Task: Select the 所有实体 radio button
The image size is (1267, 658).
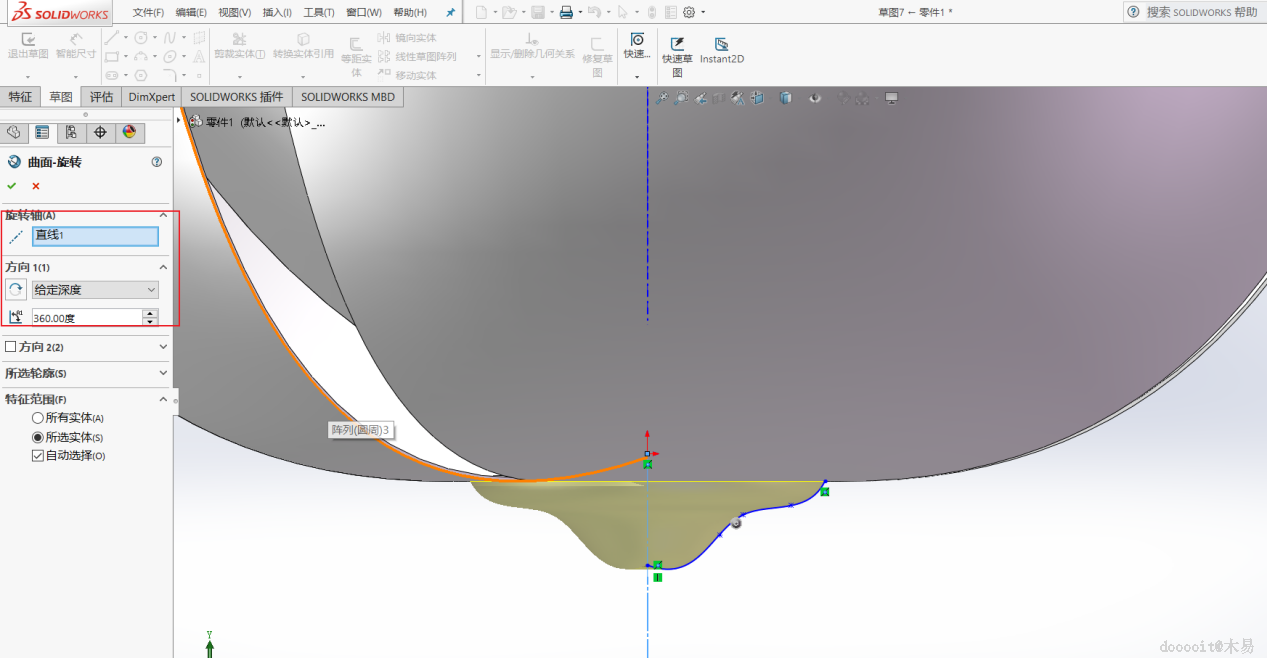Action: click(x=38, y=418)
